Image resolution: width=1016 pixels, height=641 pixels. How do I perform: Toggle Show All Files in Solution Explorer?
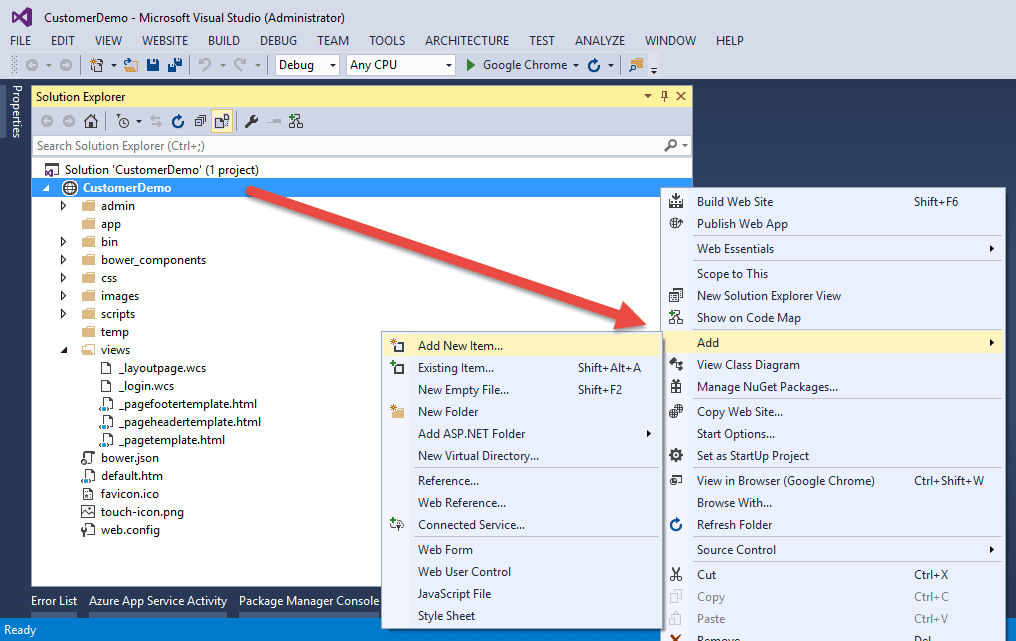[x=222, y=121]
